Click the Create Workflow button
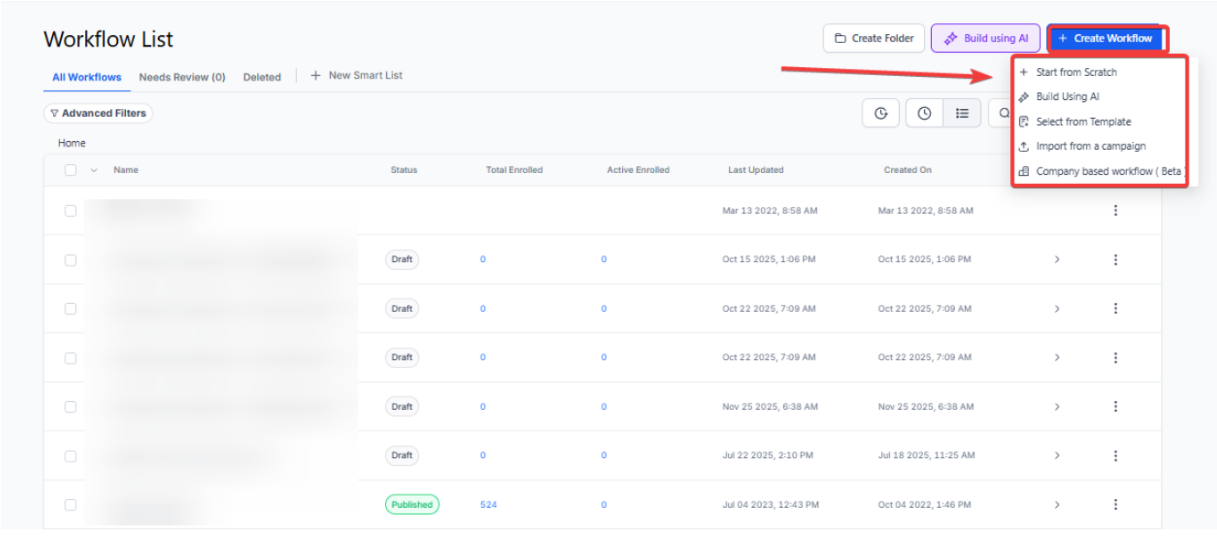The width and height of the screenshot is (1217, 547). click(x=1105, y=38)
